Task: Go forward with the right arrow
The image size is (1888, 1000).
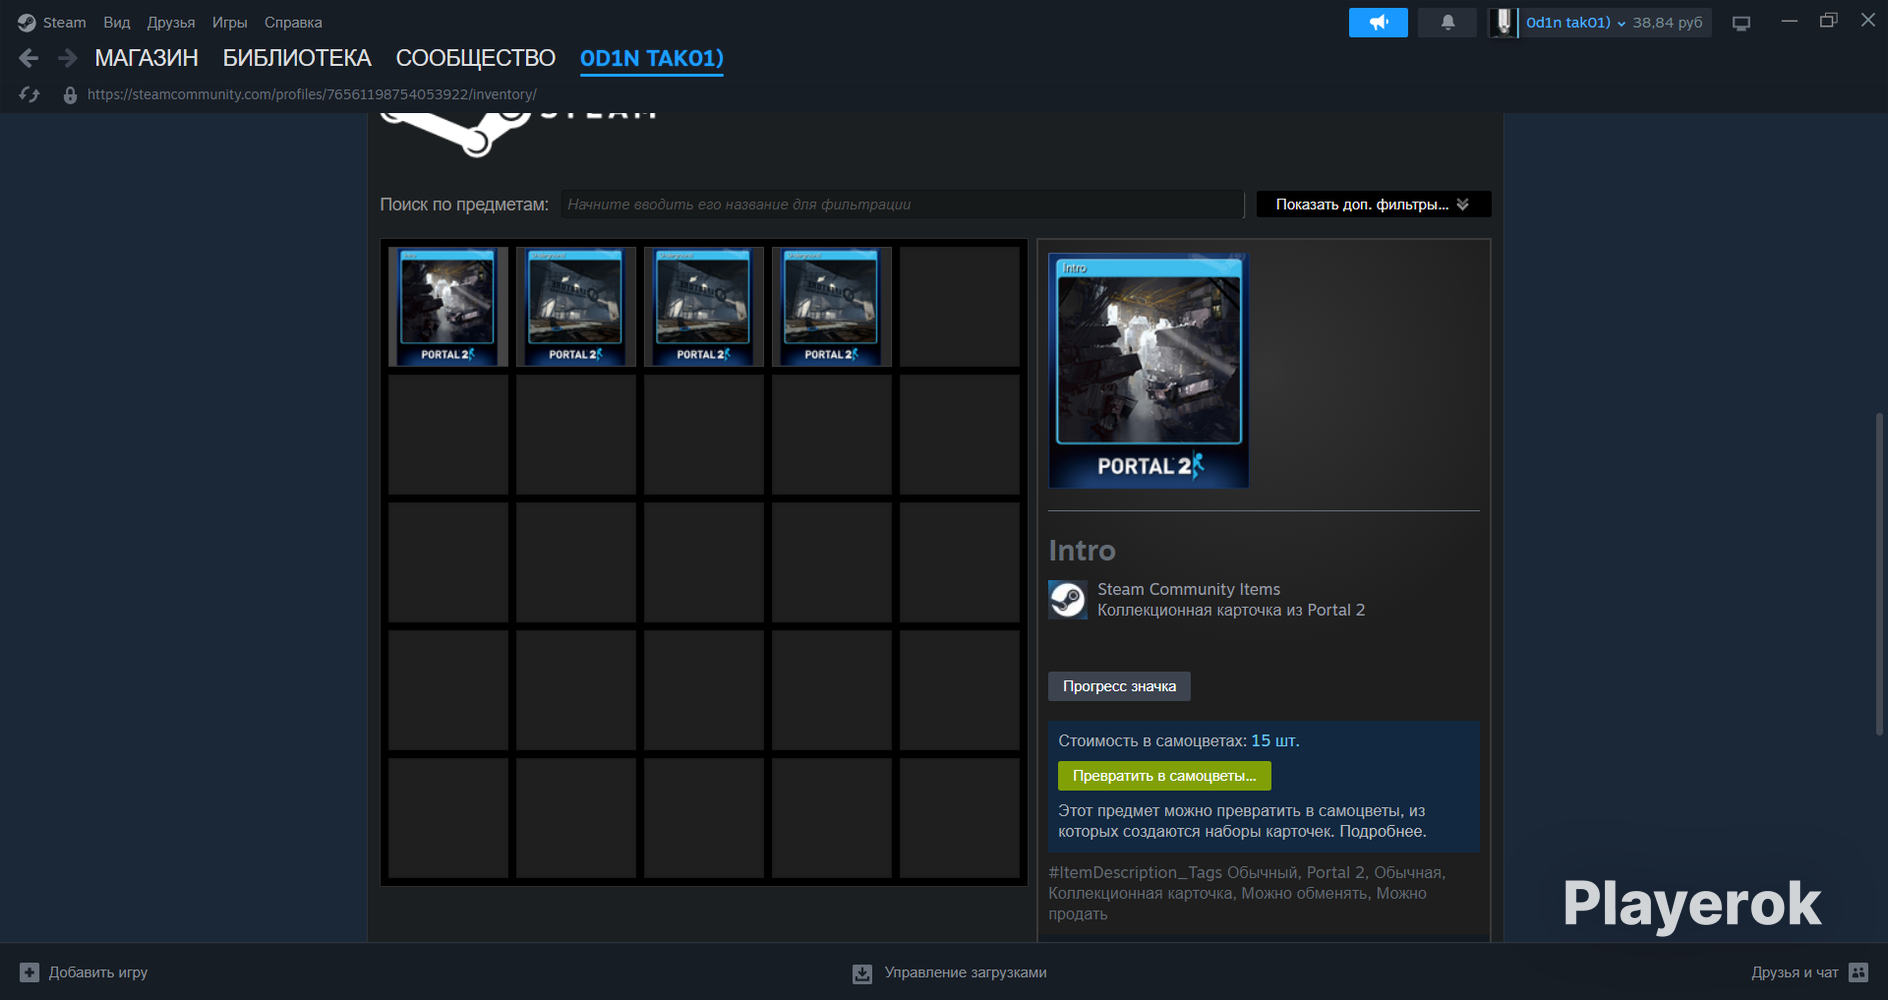Action: click(x=68, y=58)
